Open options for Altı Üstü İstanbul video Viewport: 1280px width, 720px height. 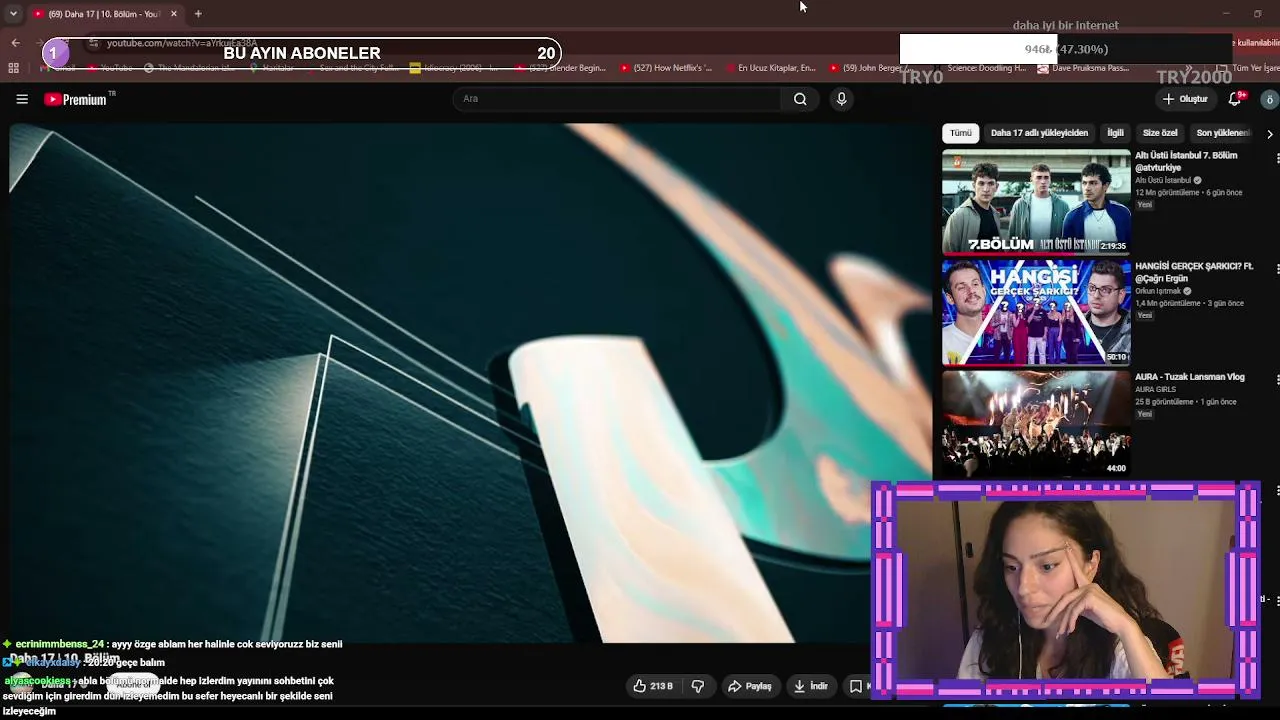pos(1276,158)
